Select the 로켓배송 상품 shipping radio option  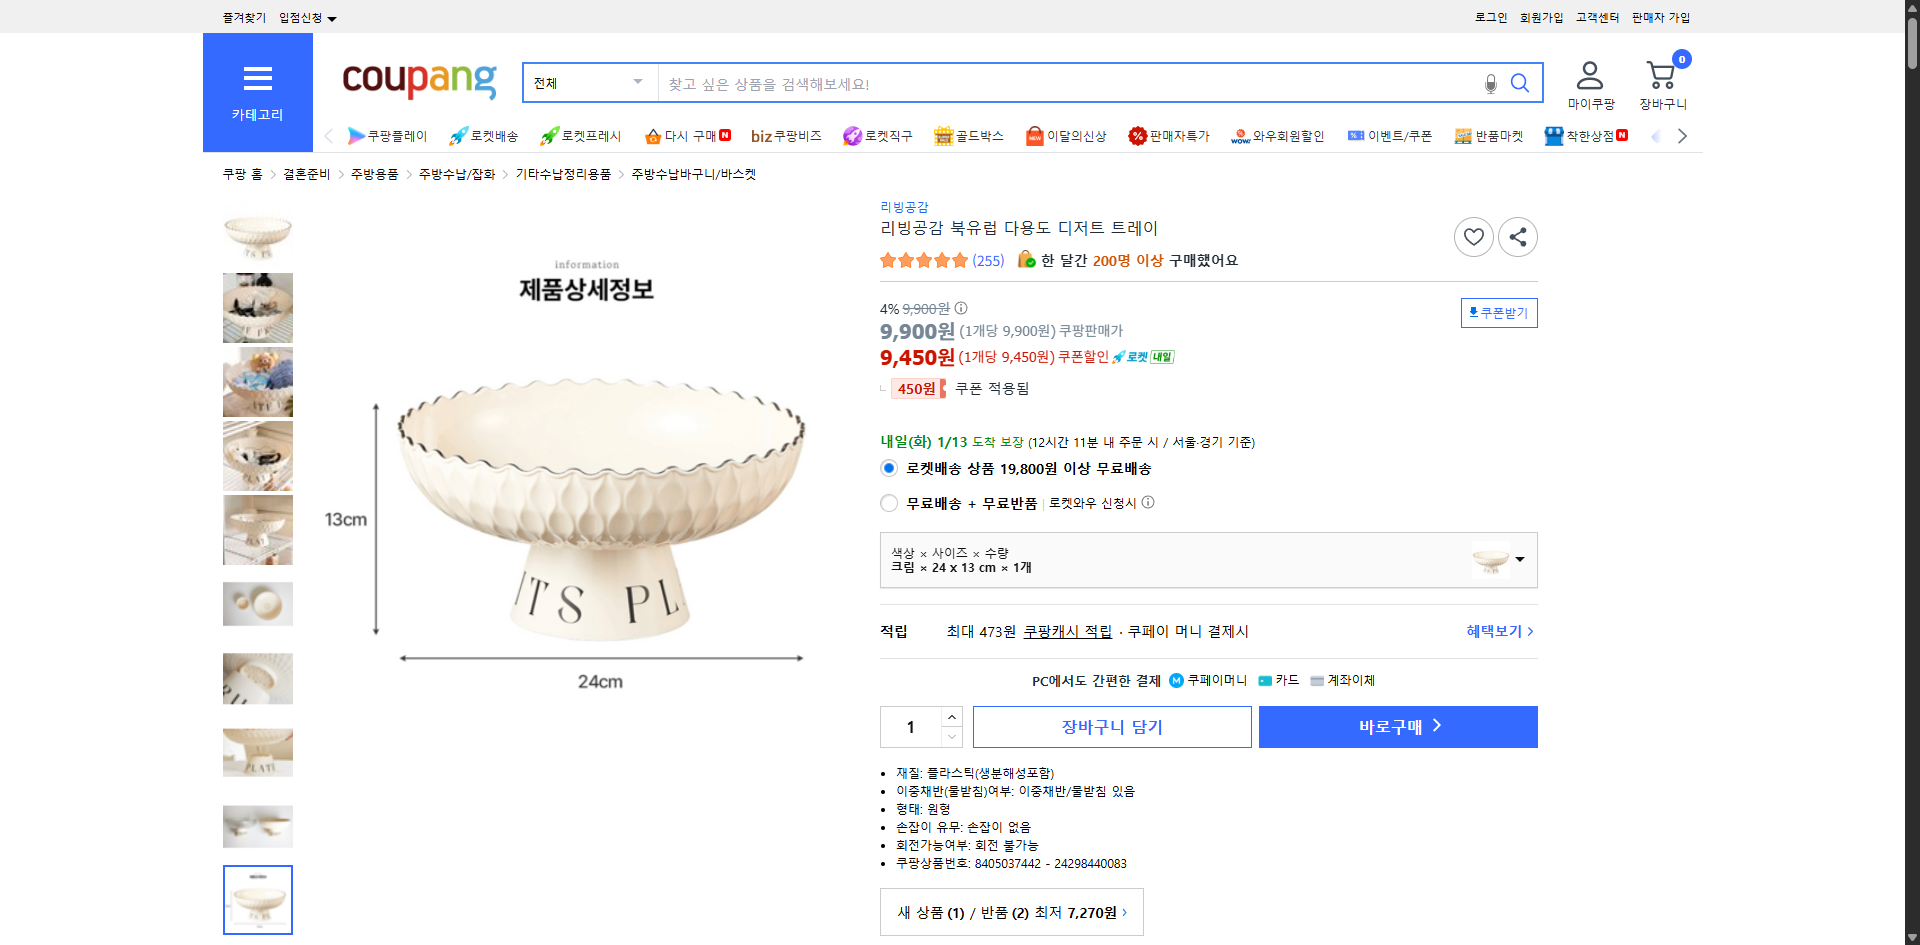(888, 467)
